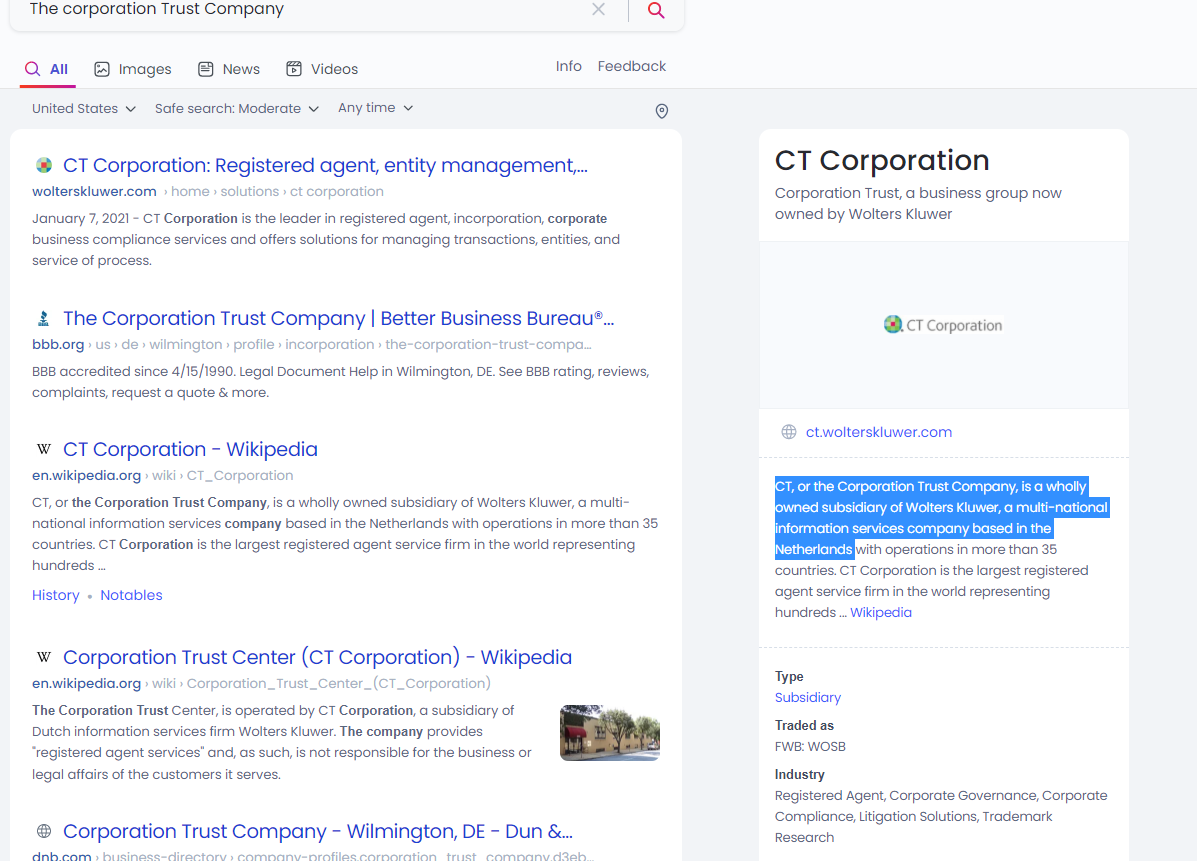Open The Corporation Trust Company BBB result

(338, 318)
